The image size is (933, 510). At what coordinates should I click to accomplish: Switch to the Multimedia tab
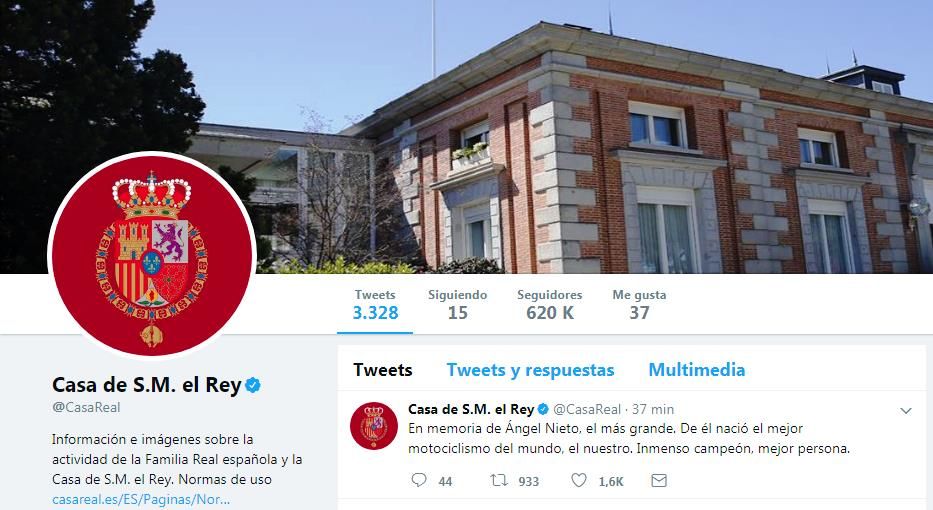tap(696, 370)
